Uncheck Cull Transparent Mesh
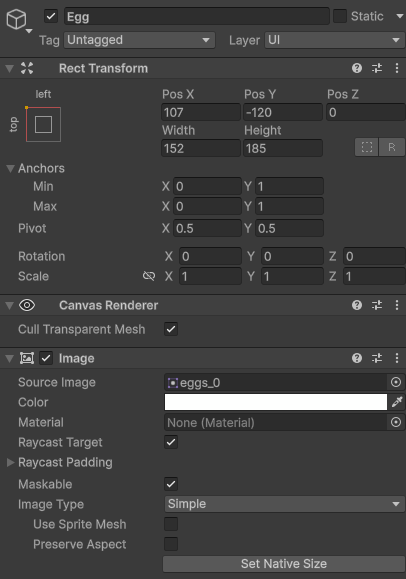The image size is (406, 579). [x=171, y=329]
